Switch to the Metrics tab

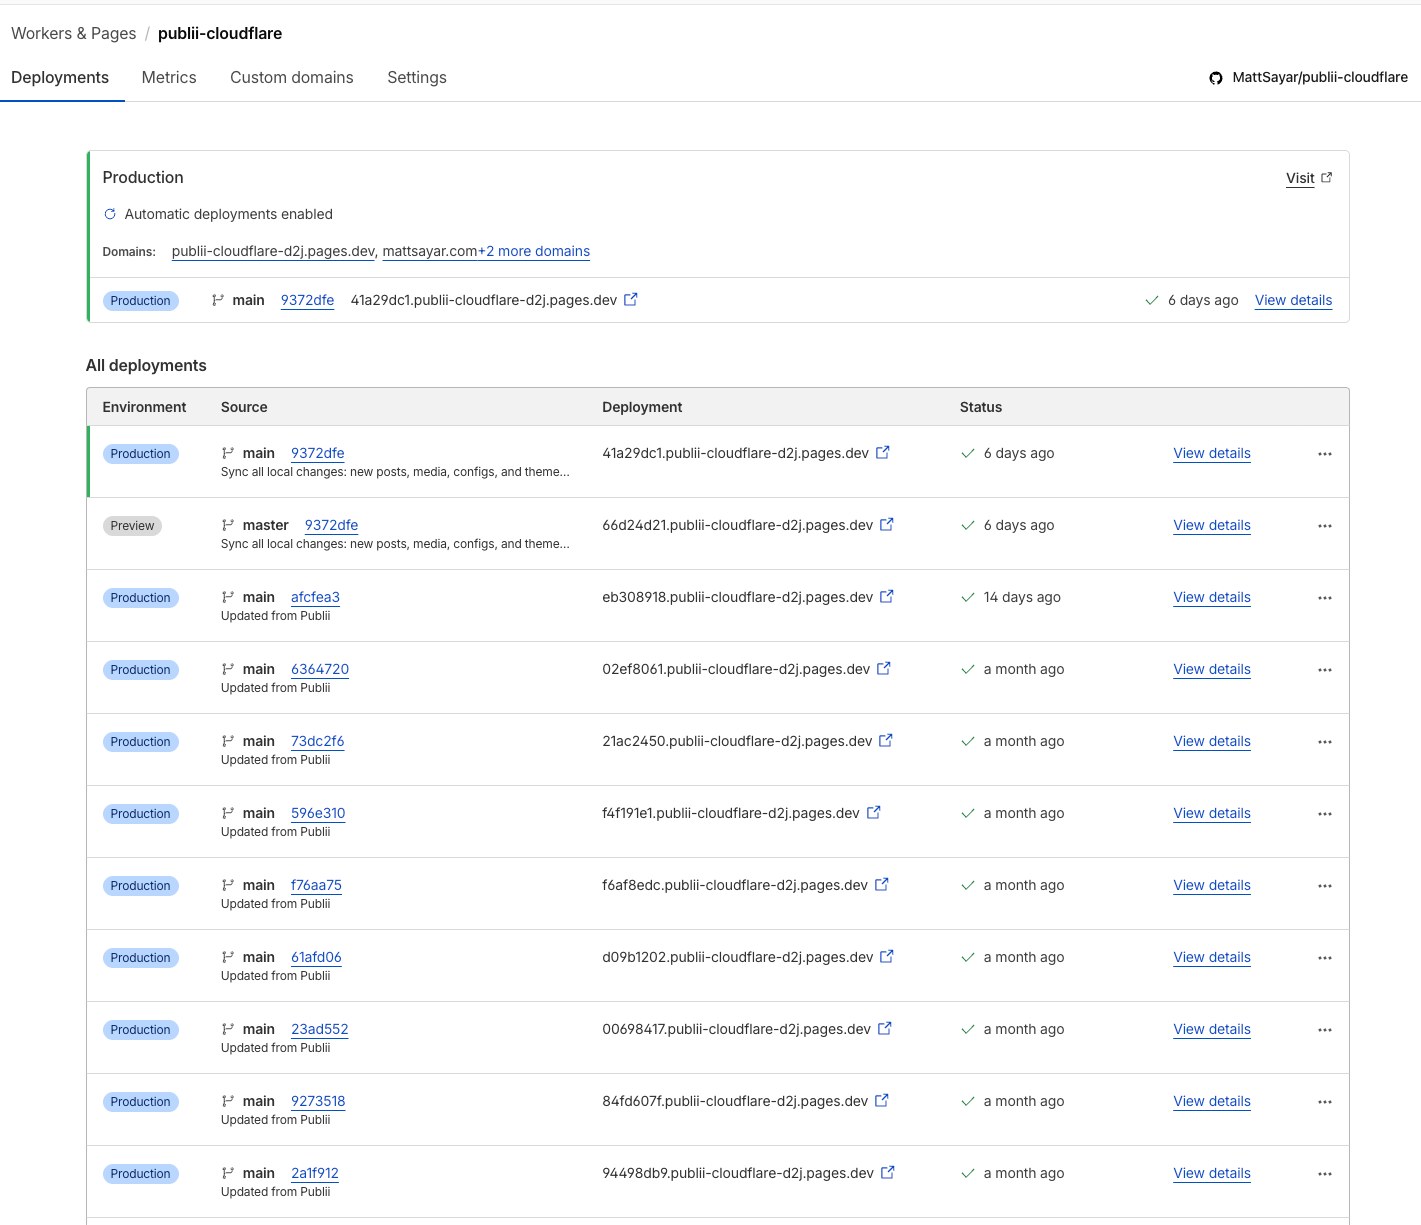[x=169, y=78]
